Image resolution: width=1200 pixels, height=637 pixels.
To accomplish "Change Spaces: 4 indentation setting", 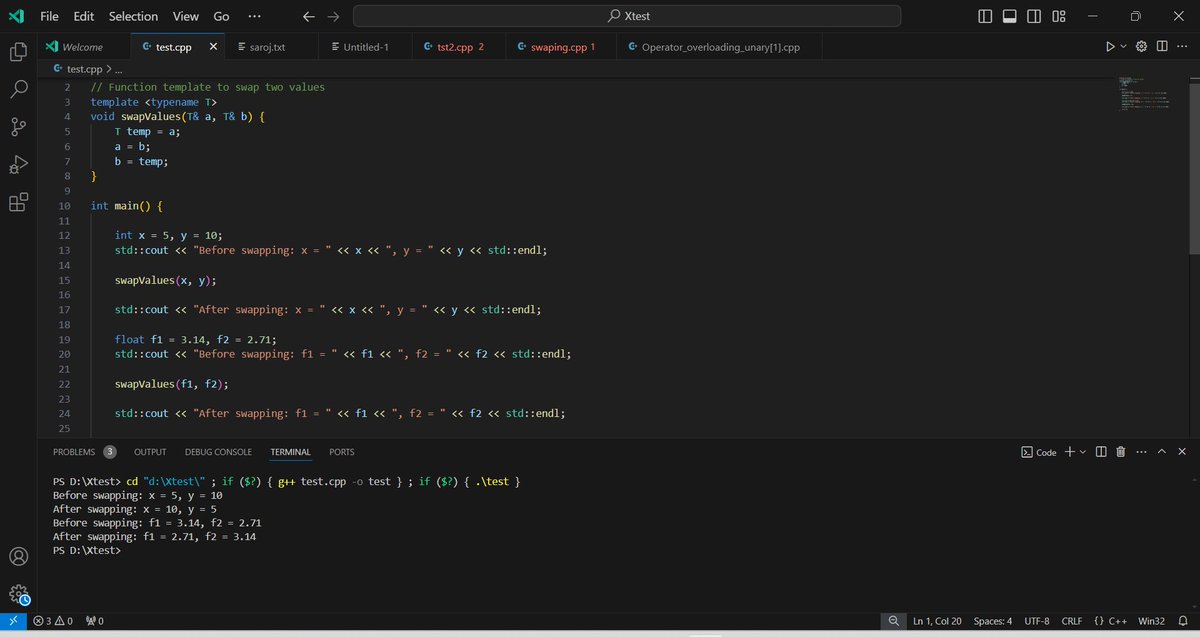I will (x=993, y=621).
